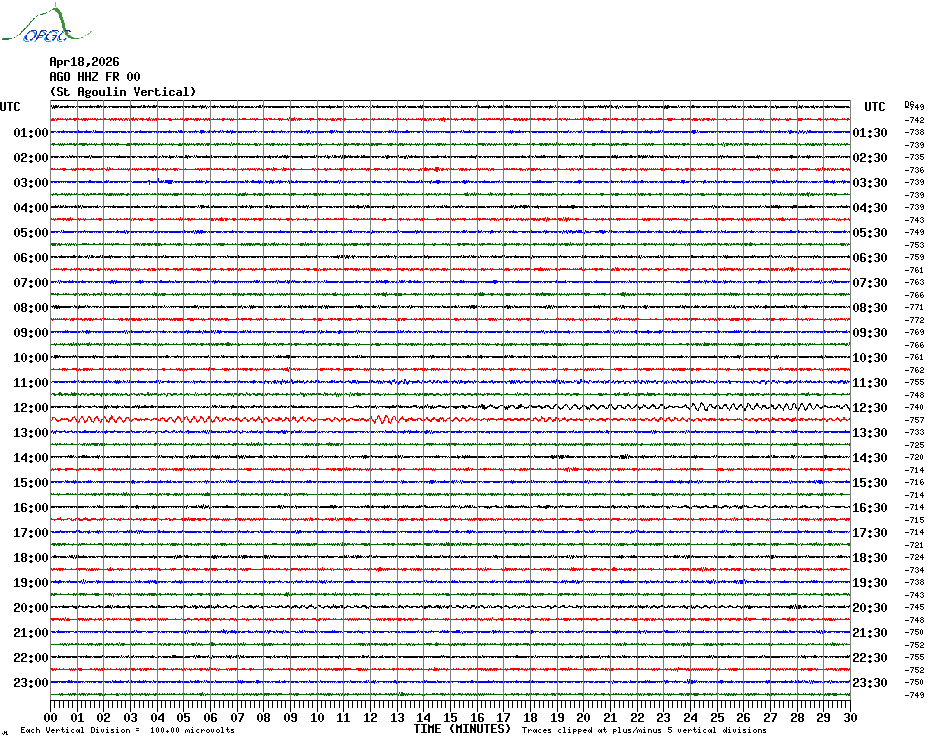Click the UTC header above the 01:30 label
The height and width of the screenshot is (744, 930).
pyautogui.click(x=874, y=107)
